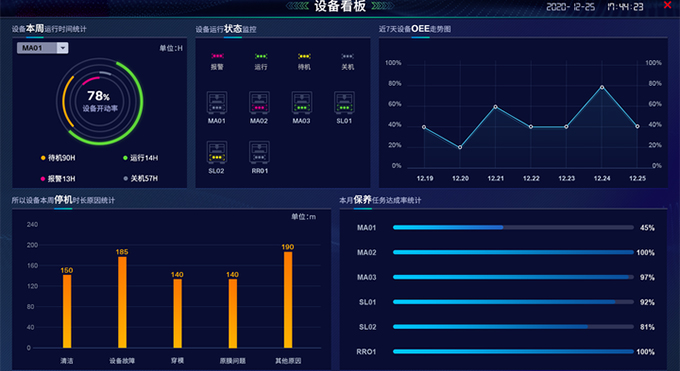Click the 停机时长原因统计 panel heading
The height and width of the screenshot is (371, 680).
pos(63,200)
